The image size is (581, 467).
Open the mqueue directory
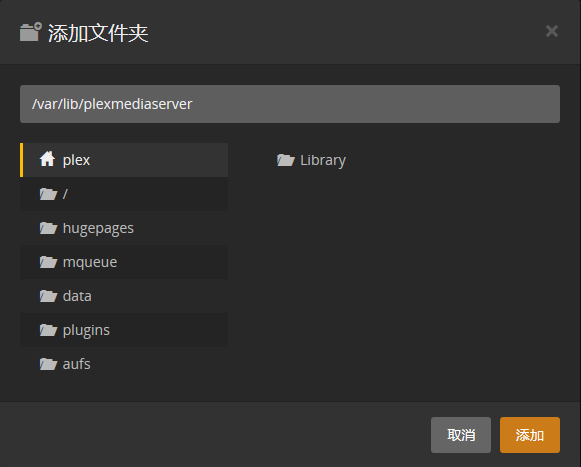[x=124, y=262]
